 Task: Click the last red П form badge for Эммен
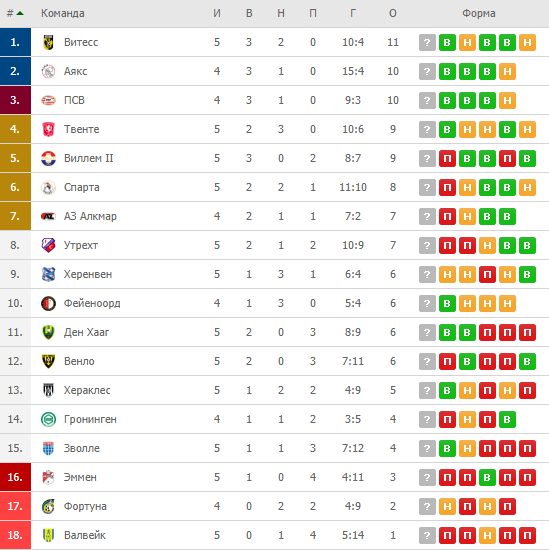tap(527, 477)
